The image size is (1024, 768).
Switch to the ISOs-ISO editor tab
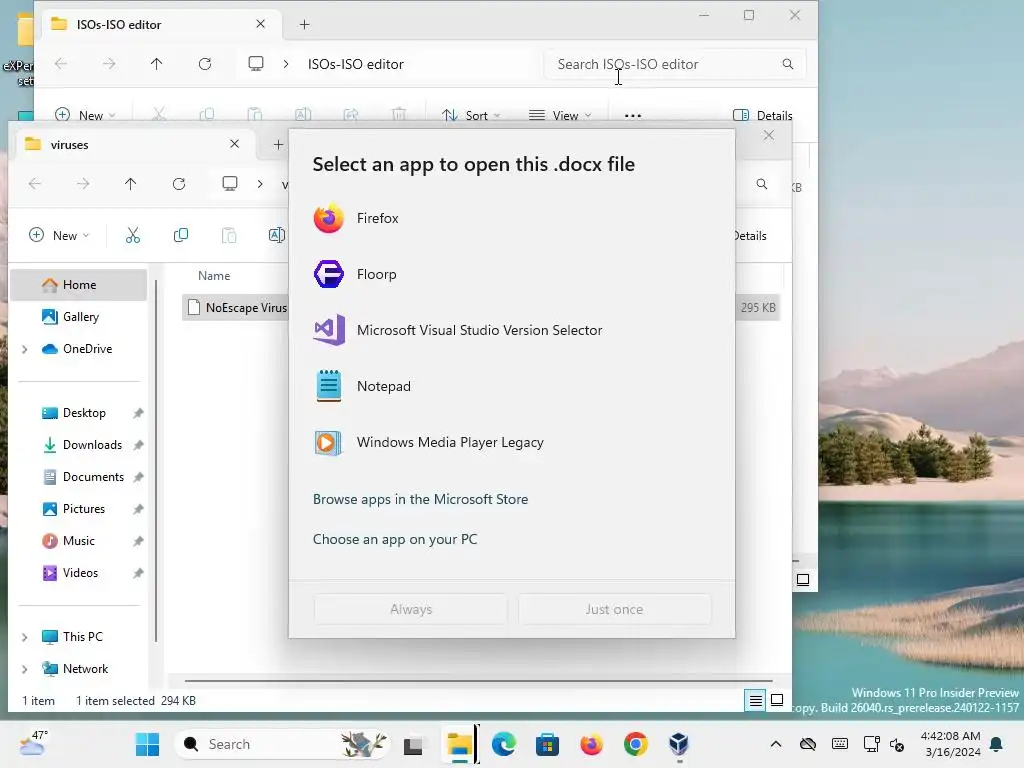coord(161,24)
